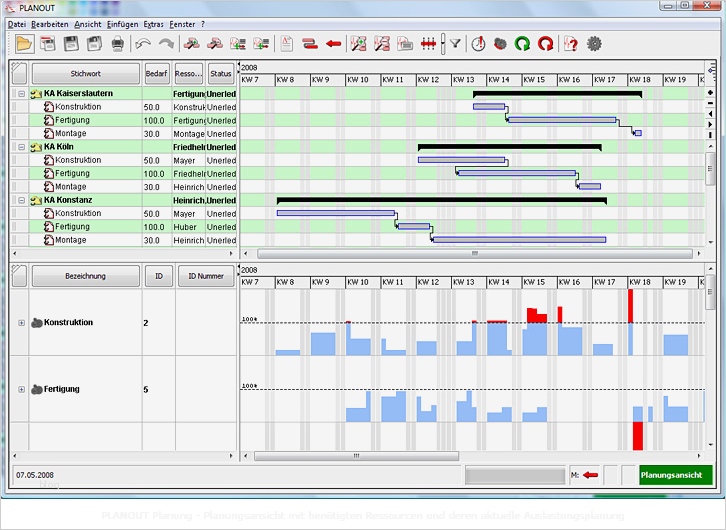This screenshot has height=530, width=726.
Task: Open the Datei menu
Action: pos(17,24)
